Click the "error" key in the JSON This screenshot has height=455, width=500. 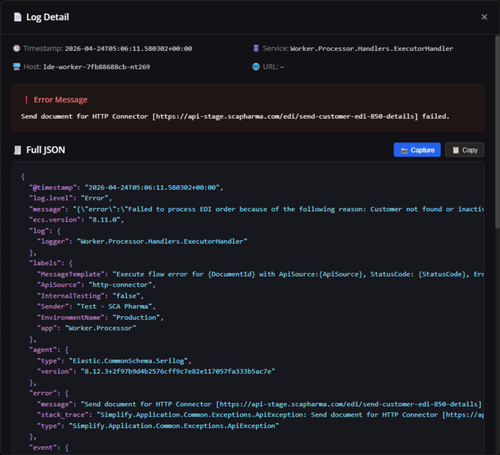click(x=43, y=393)
